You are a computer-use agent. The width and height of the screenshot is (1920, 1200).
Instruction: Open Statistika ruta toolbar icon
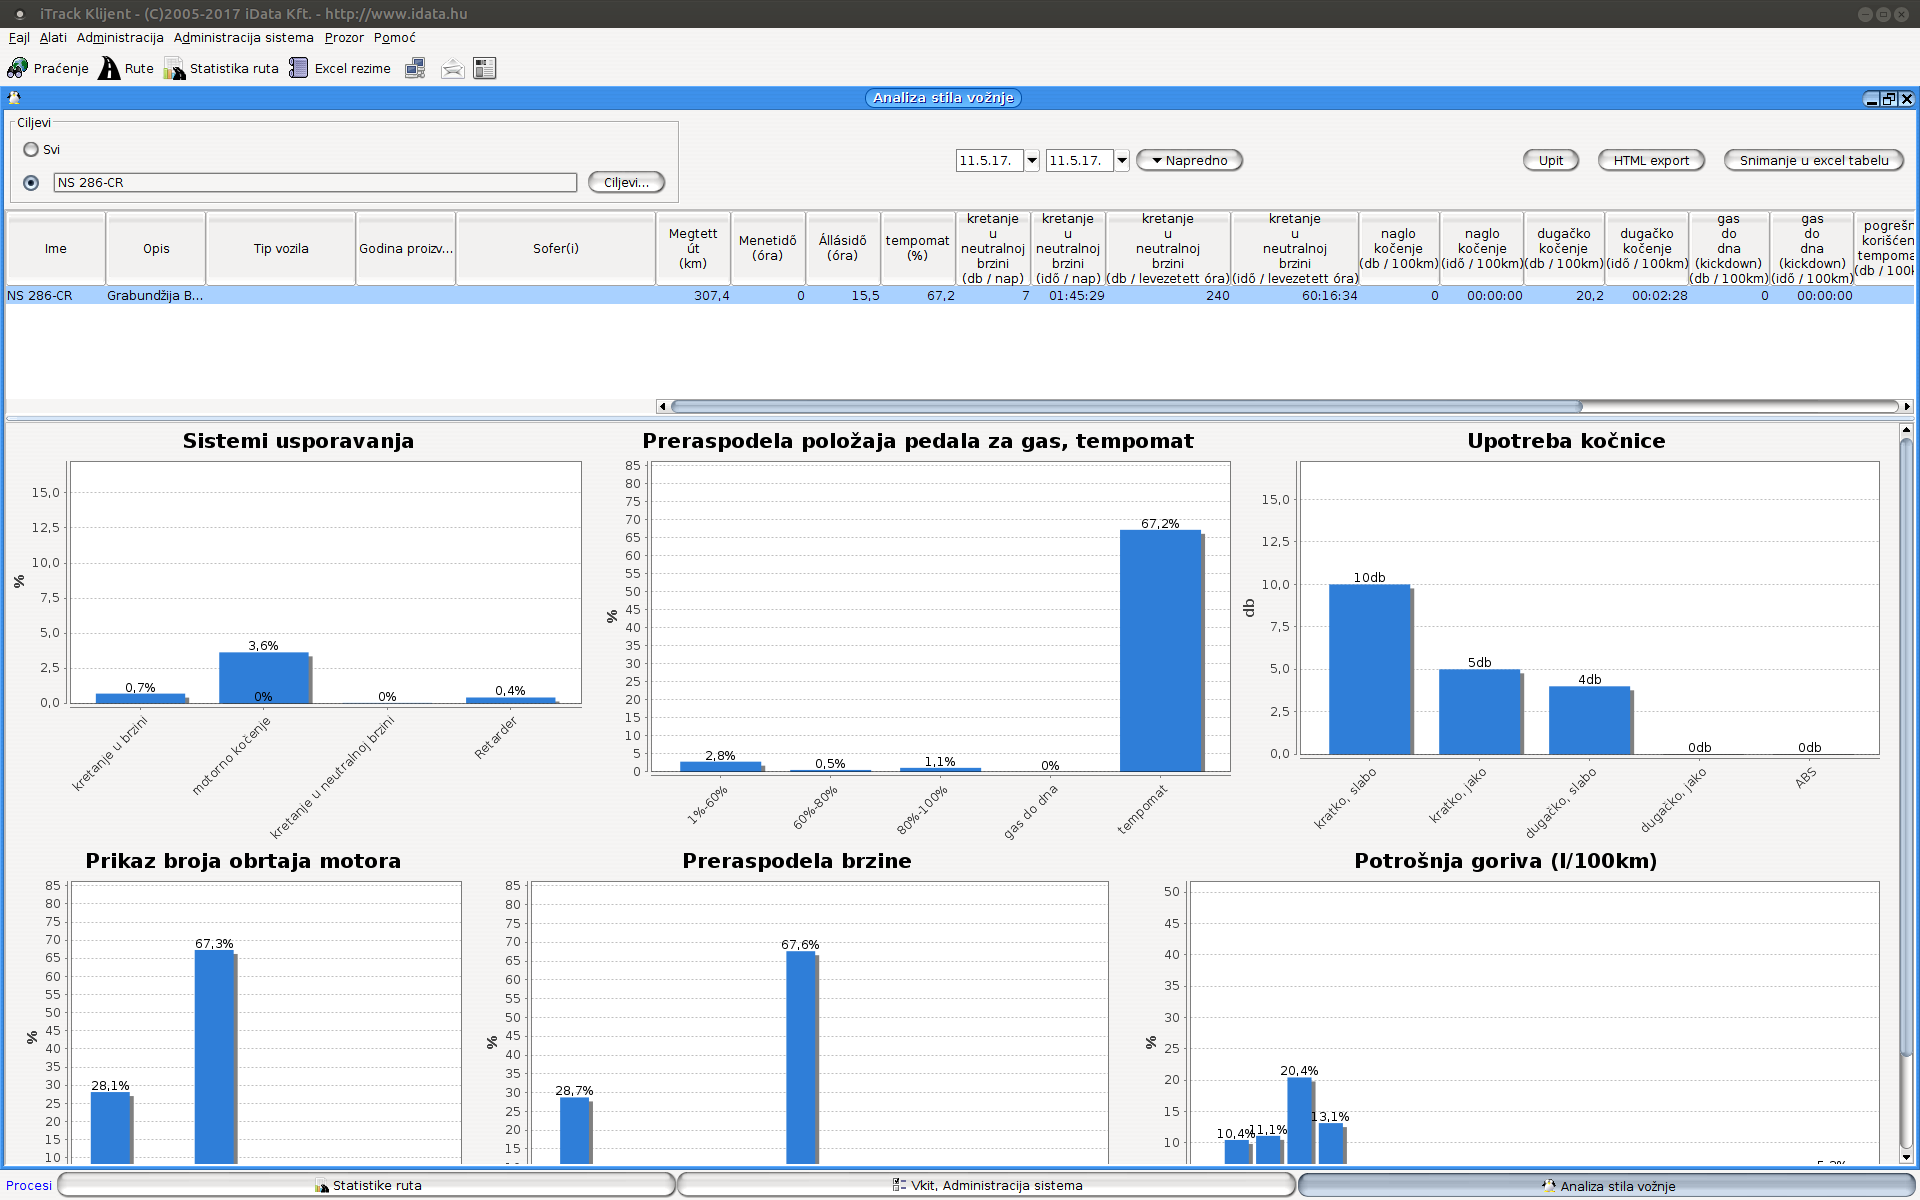tap(175, 68)
